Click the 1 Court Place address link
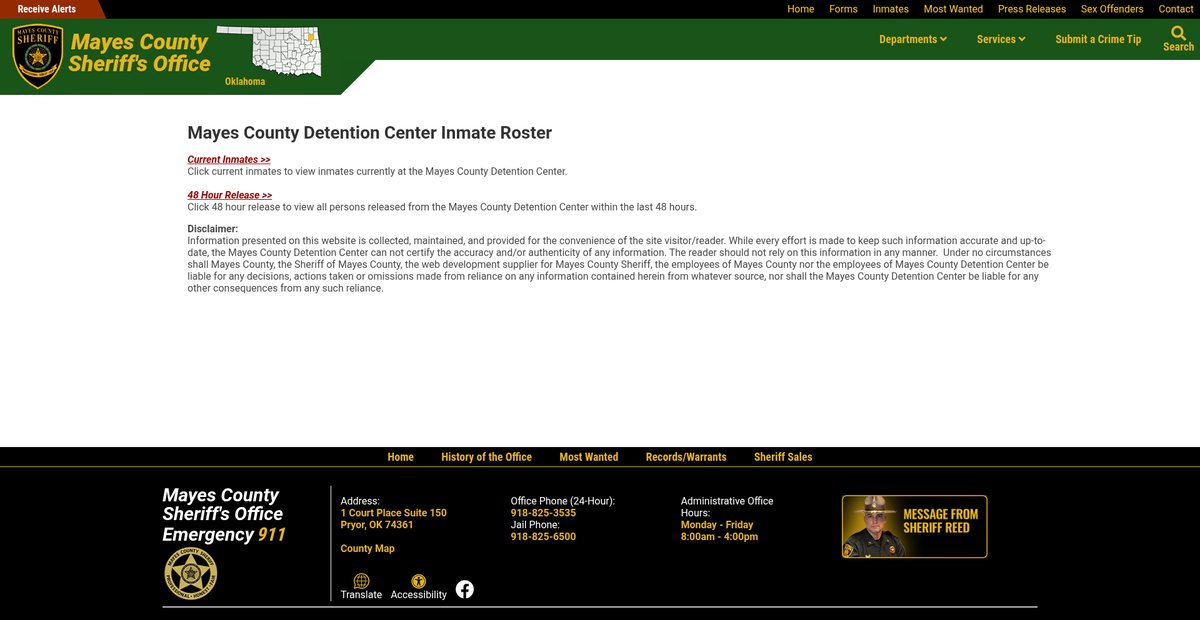The width and height of the screenshot is (1200, 620). [x=394, y=519]
